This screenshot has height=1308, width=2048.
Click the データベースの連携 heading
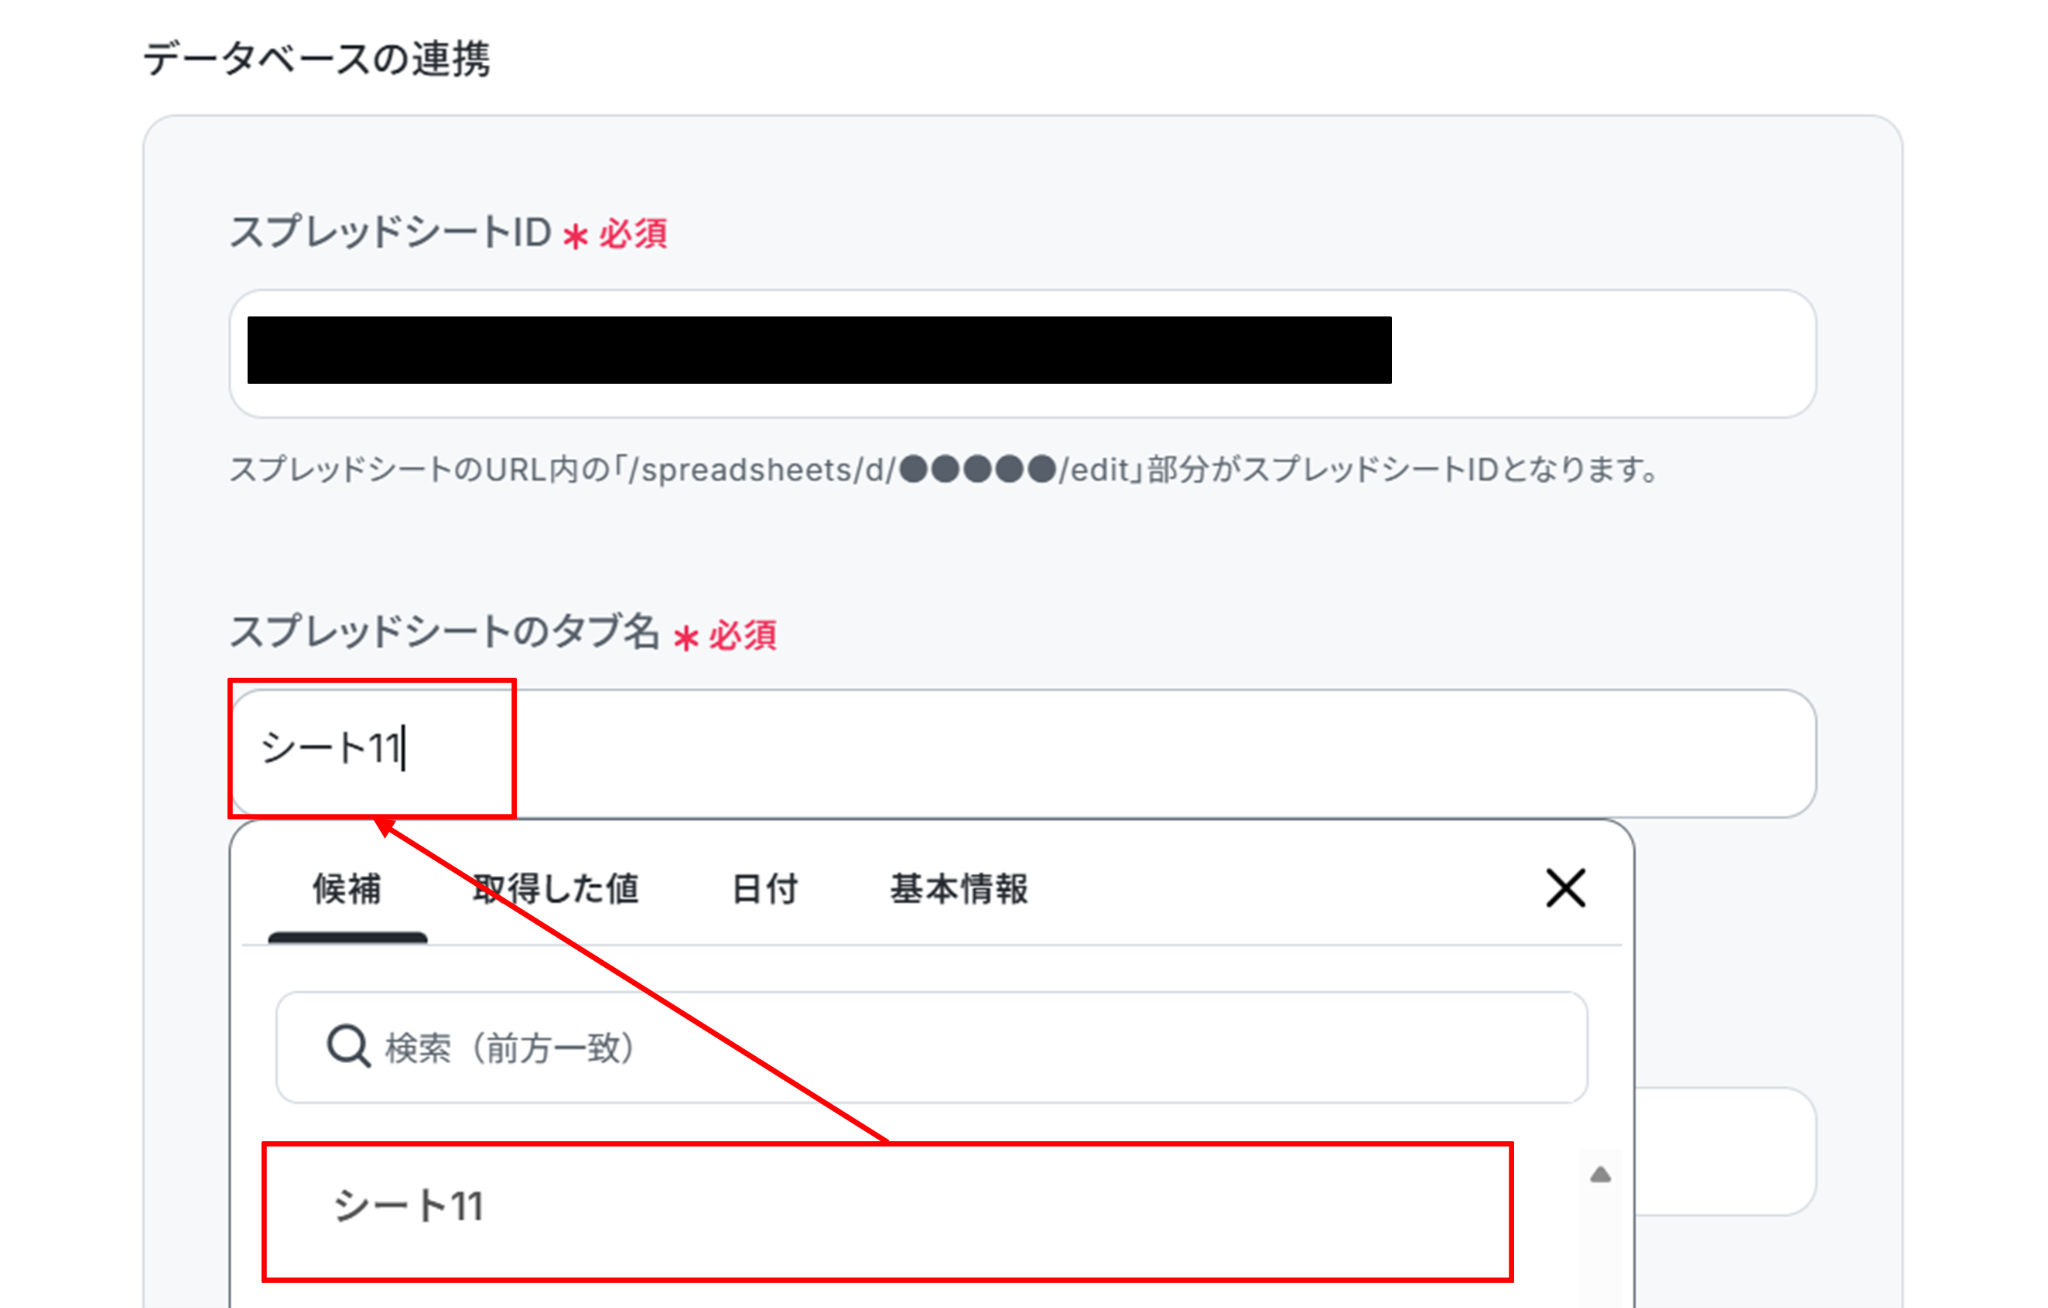316,58
